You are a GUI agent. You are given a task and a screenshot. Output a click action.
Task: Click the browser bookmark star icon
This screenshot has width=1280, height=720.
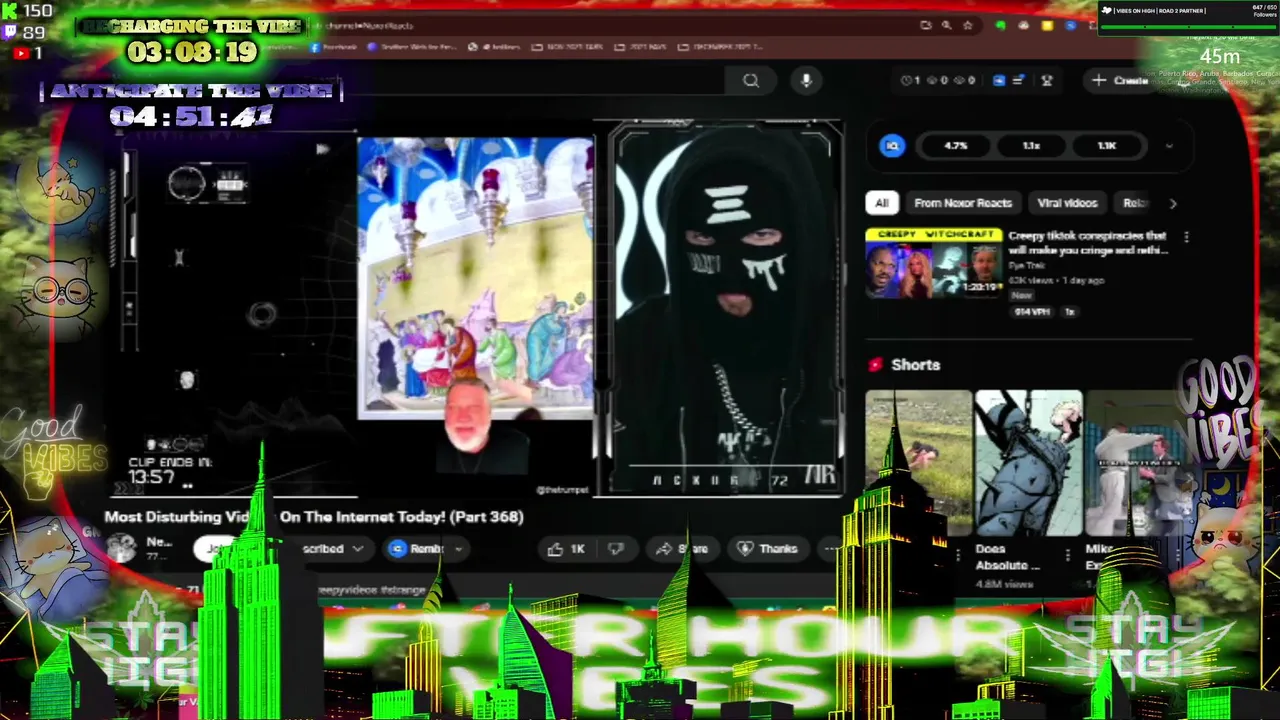(x=967, y=25)
